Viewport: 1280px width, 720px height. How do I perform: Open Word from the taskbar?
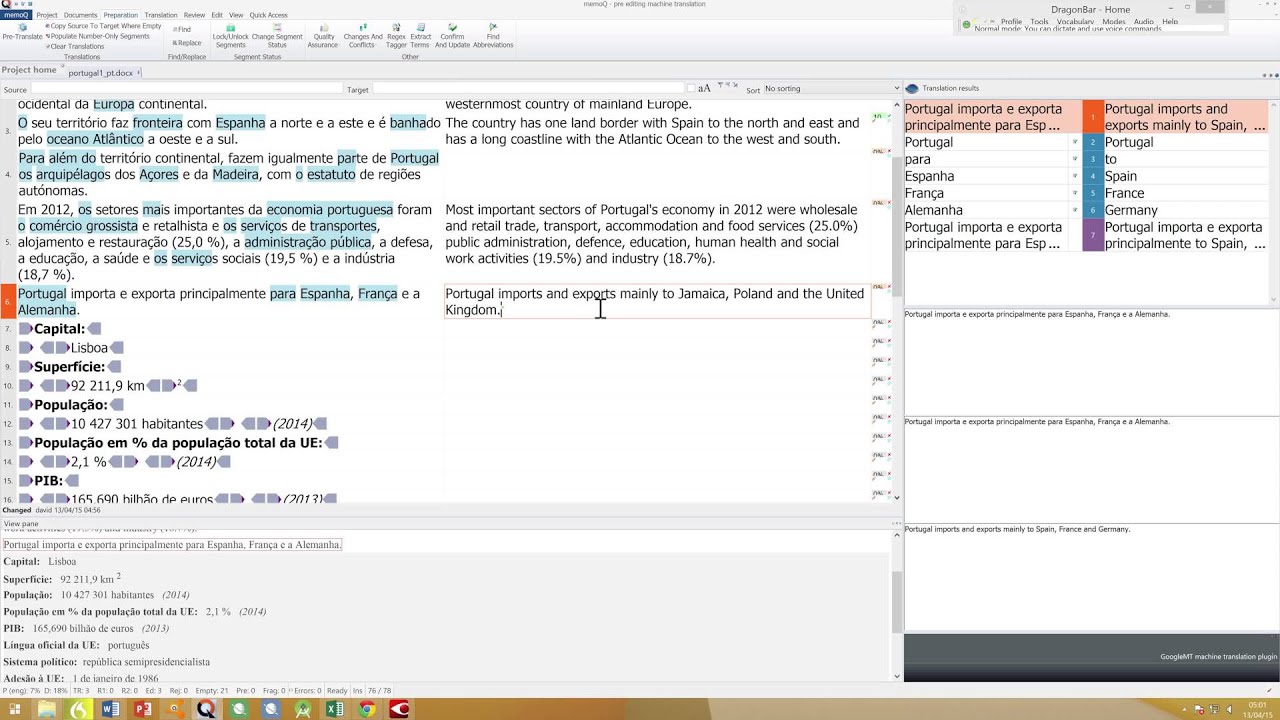(110, 709)
